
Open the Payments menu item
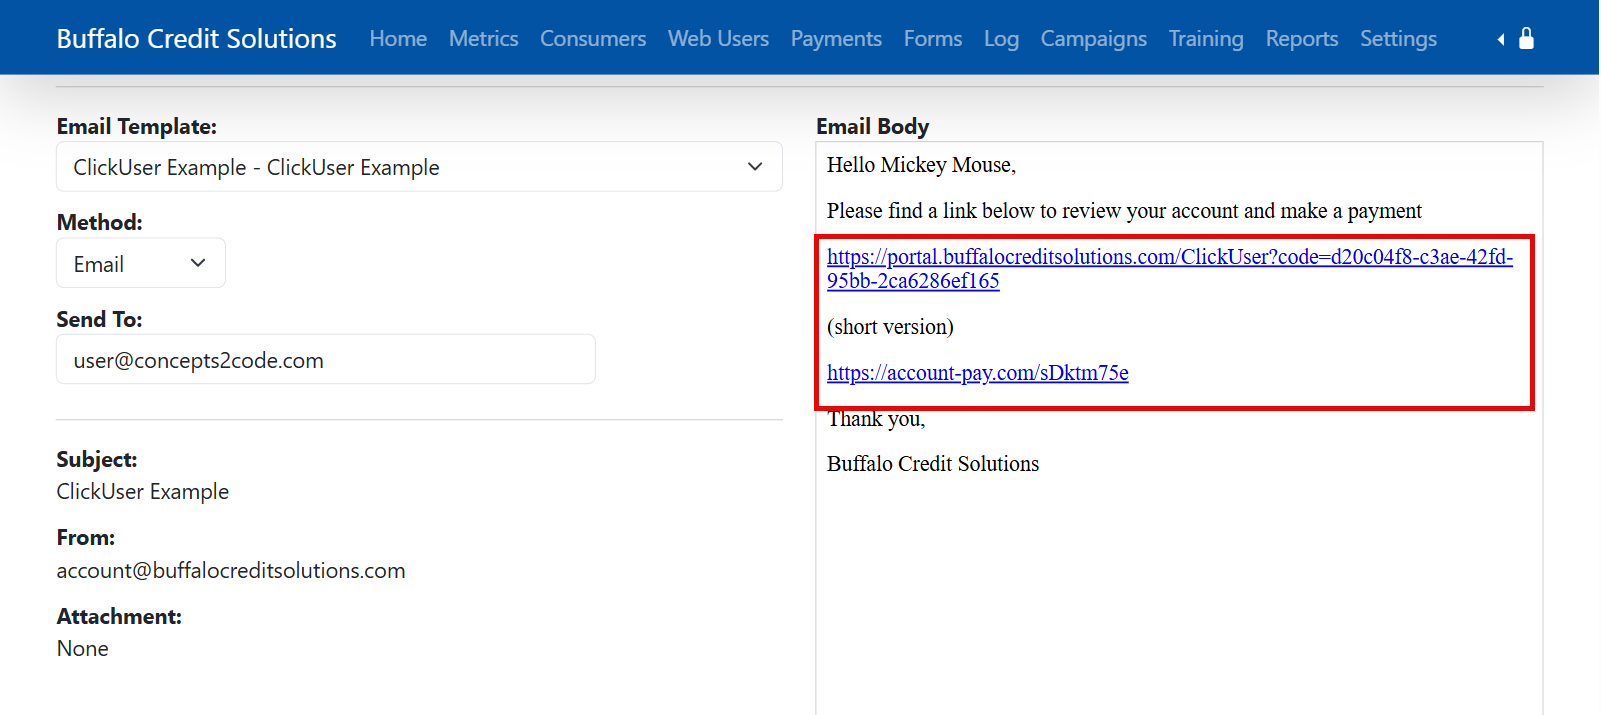point(836,39)
